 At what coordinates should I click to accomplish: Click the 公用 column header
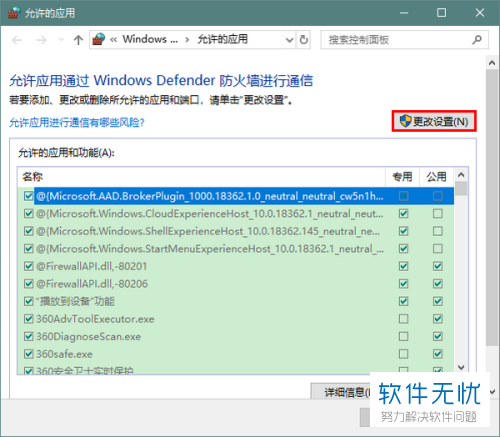click(x=437, y=177)
